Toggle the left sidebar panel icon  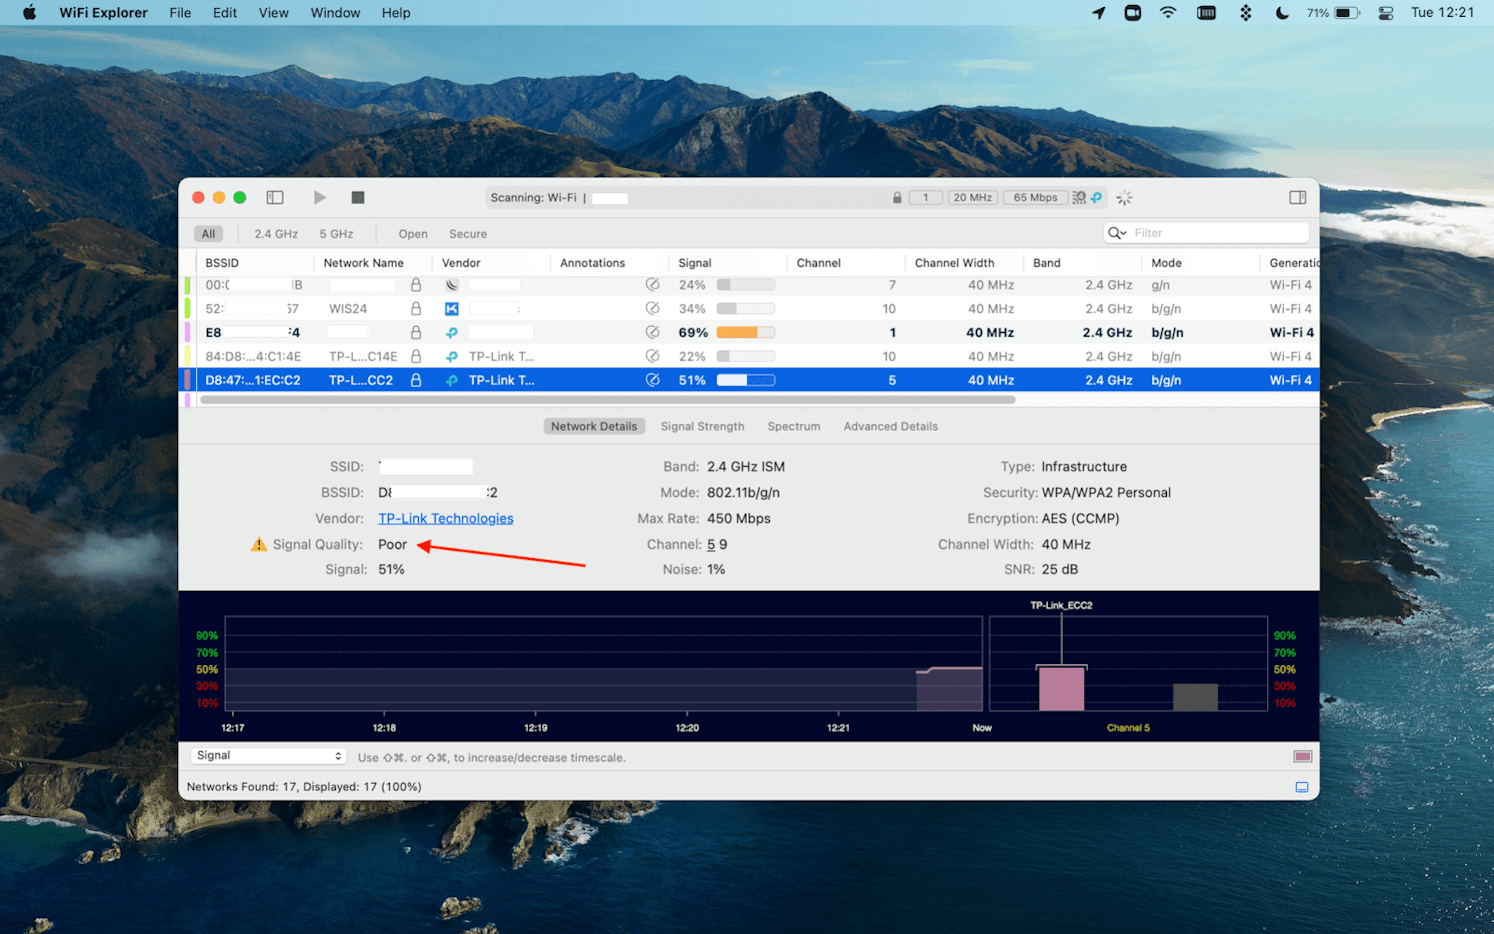275,198
